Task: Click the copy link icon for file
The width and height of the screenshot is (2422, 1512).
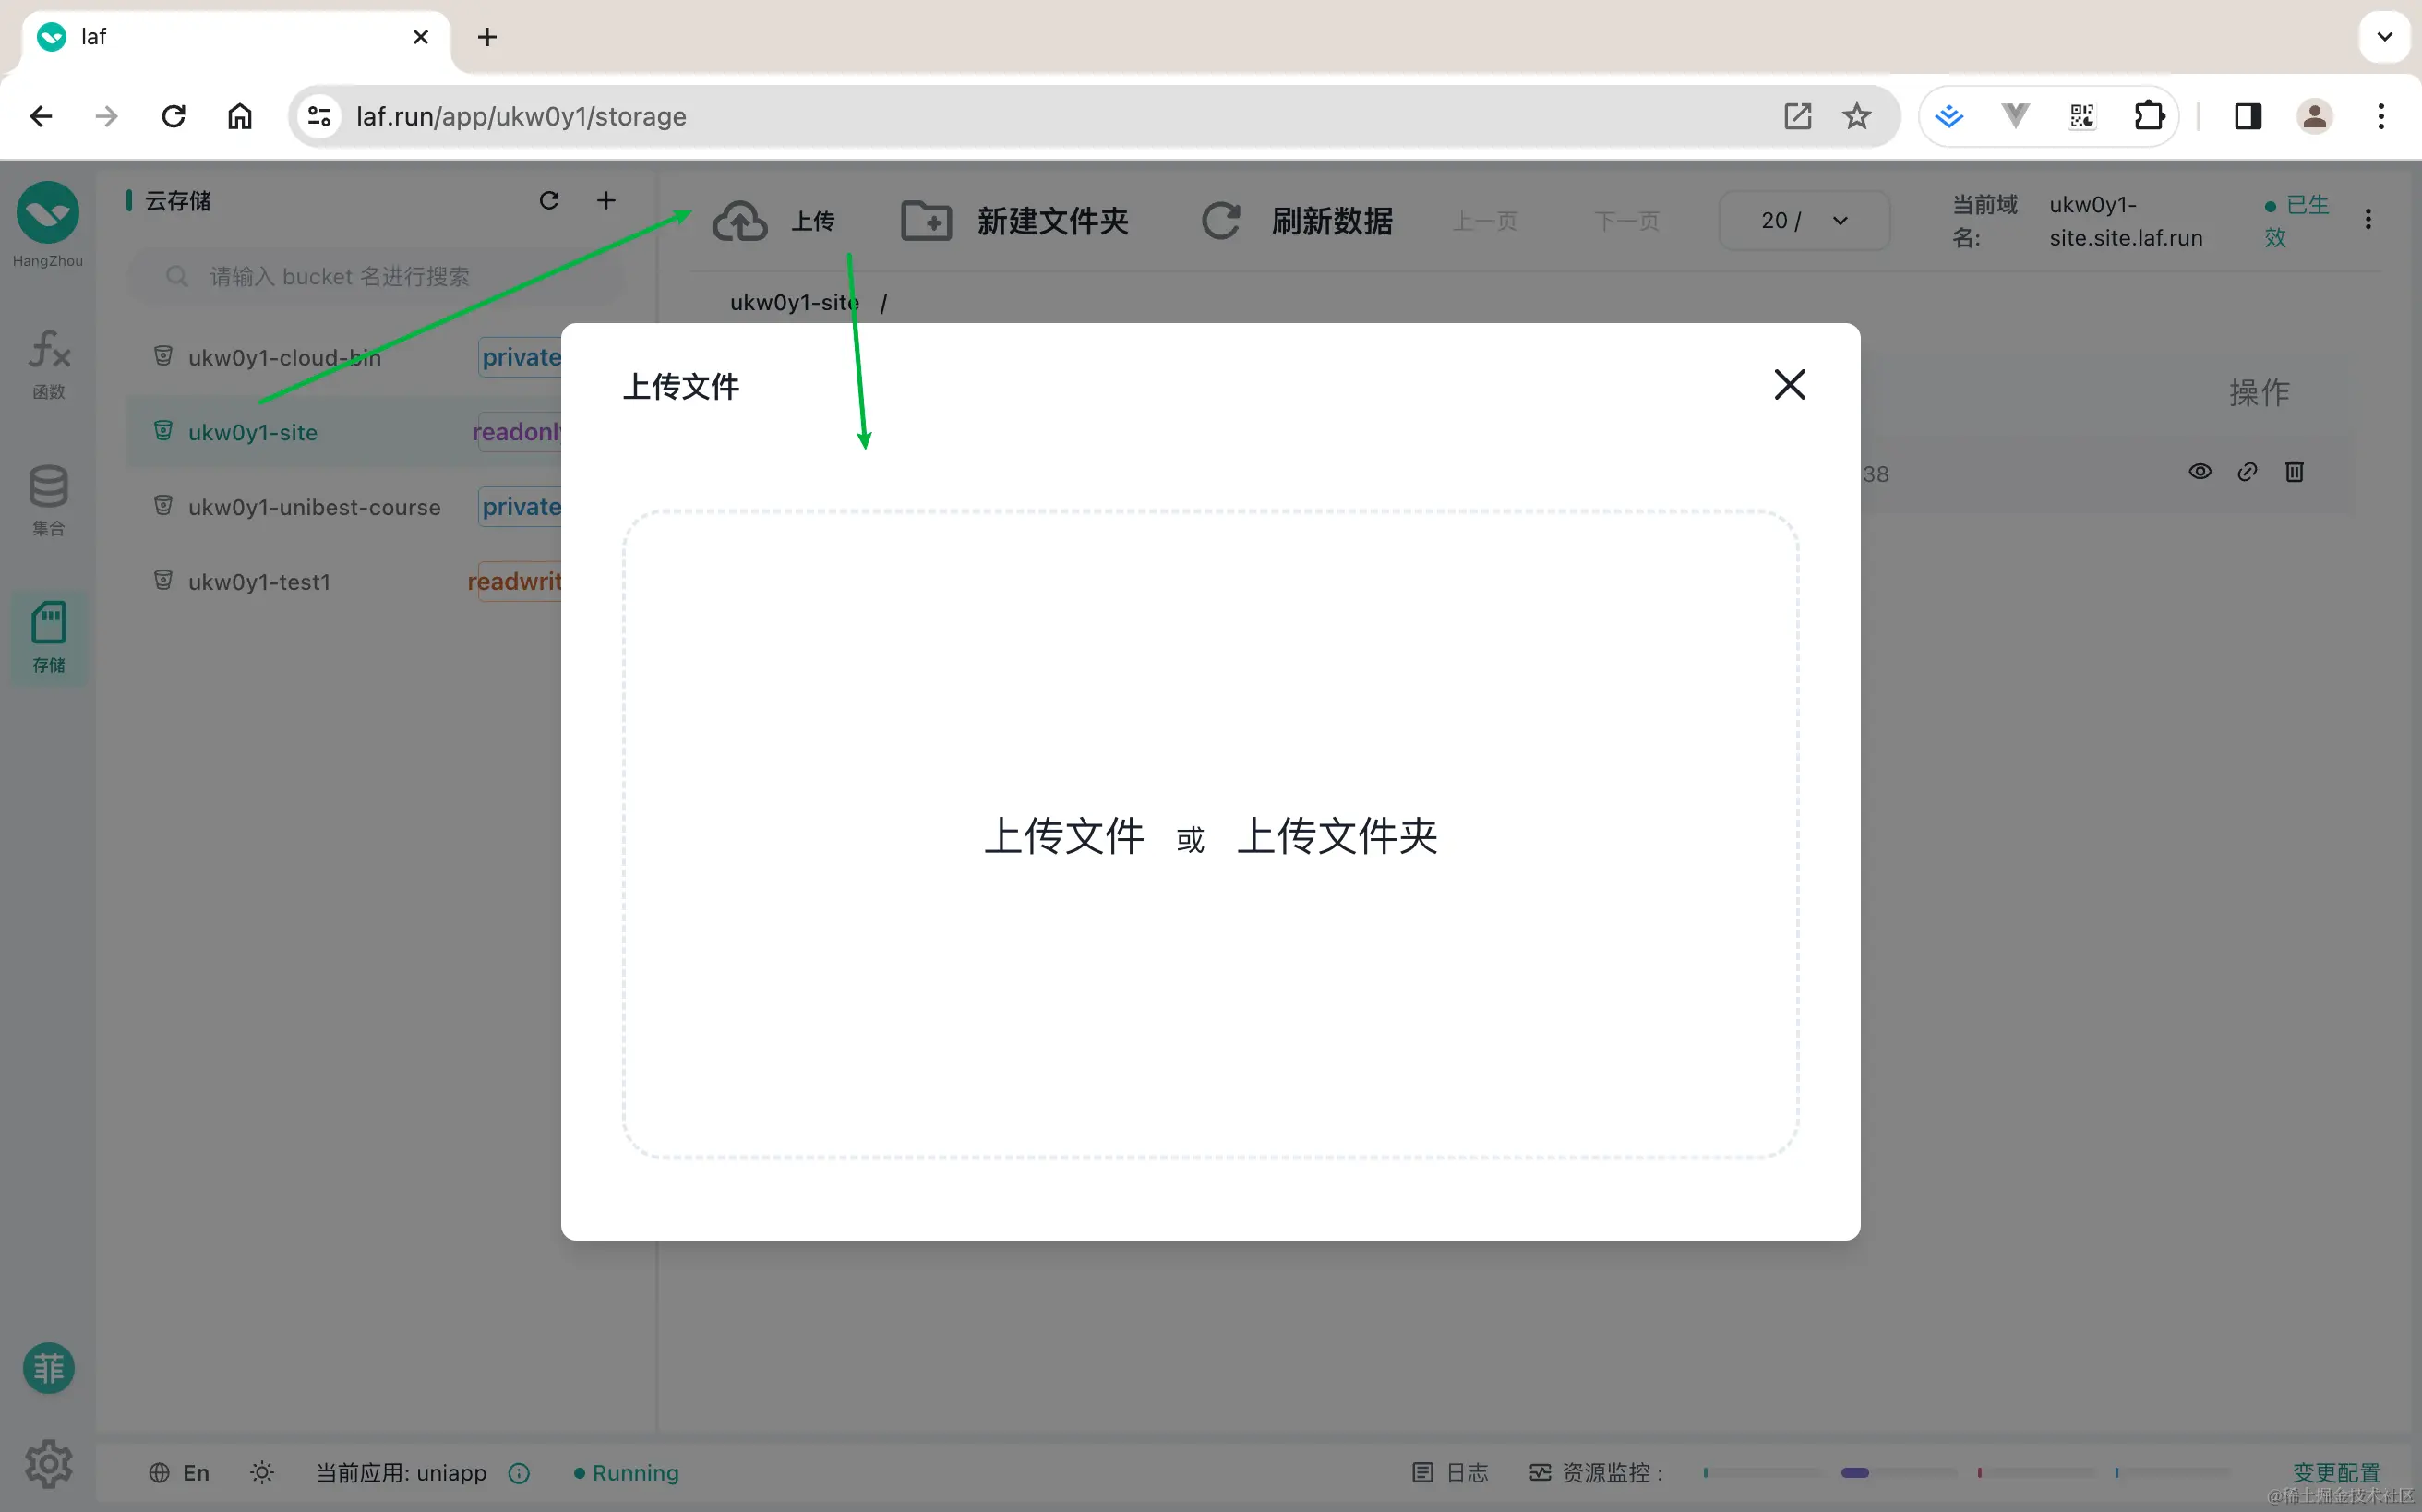Action: [x=2247, y=472]
